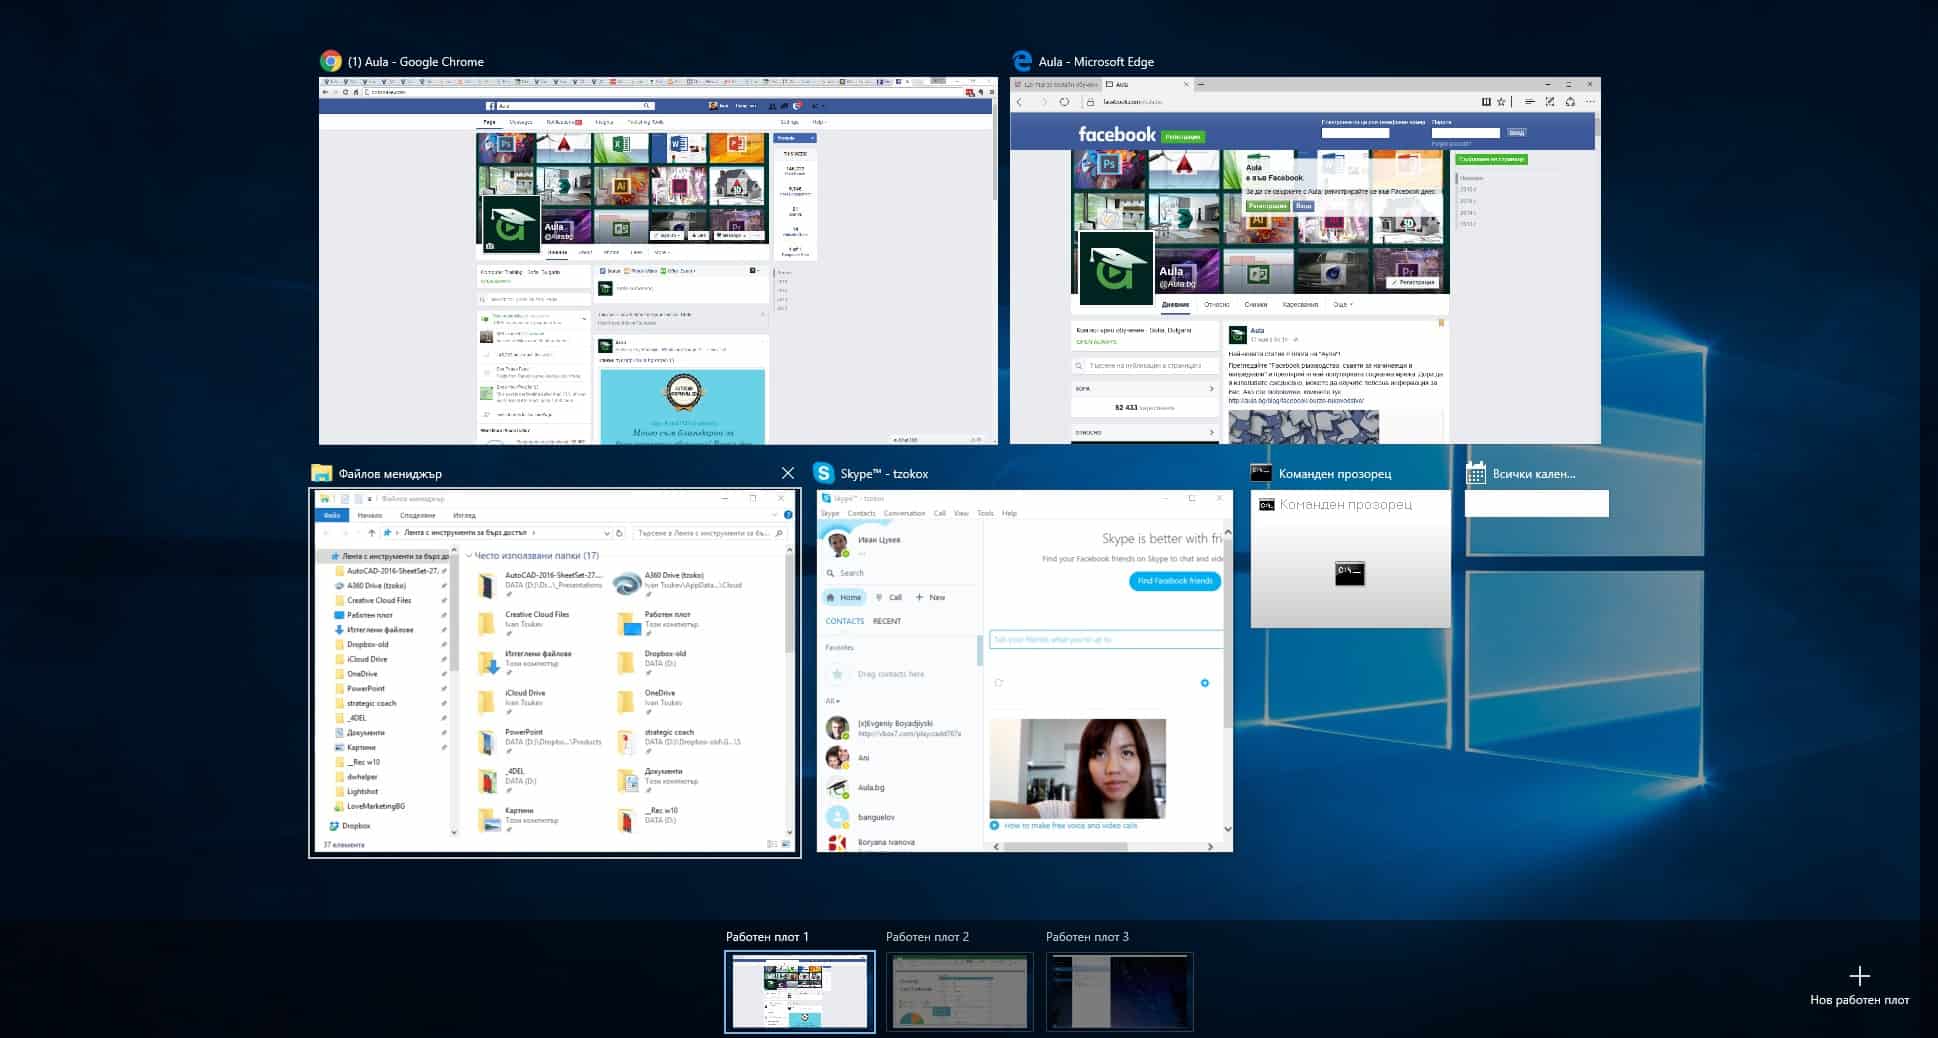Click the favorites star icon in Edge
The height and width of the screenshot is (1038, 1938).
(x=1501, y=101)
